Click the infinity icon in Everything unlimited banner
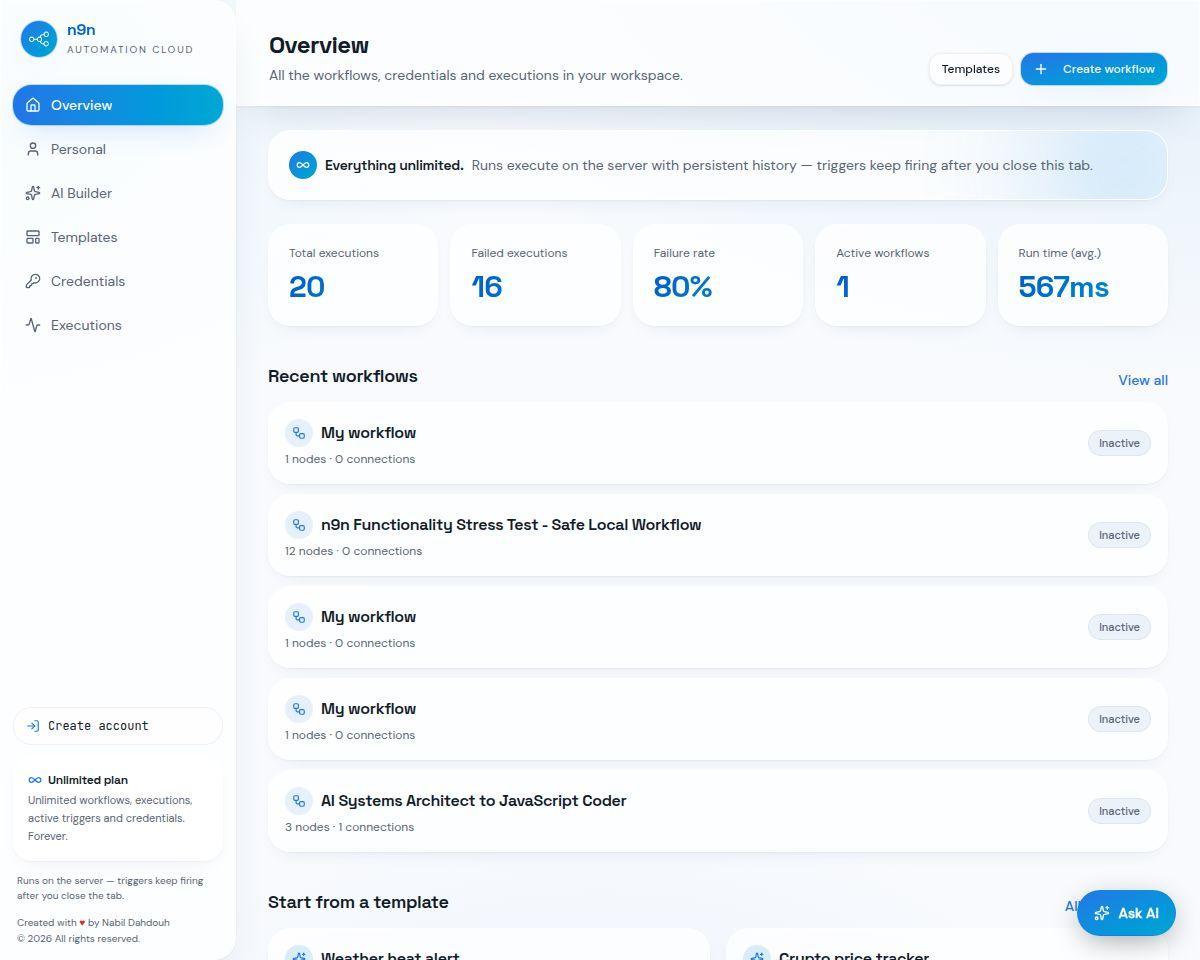 tap(303, 165)
